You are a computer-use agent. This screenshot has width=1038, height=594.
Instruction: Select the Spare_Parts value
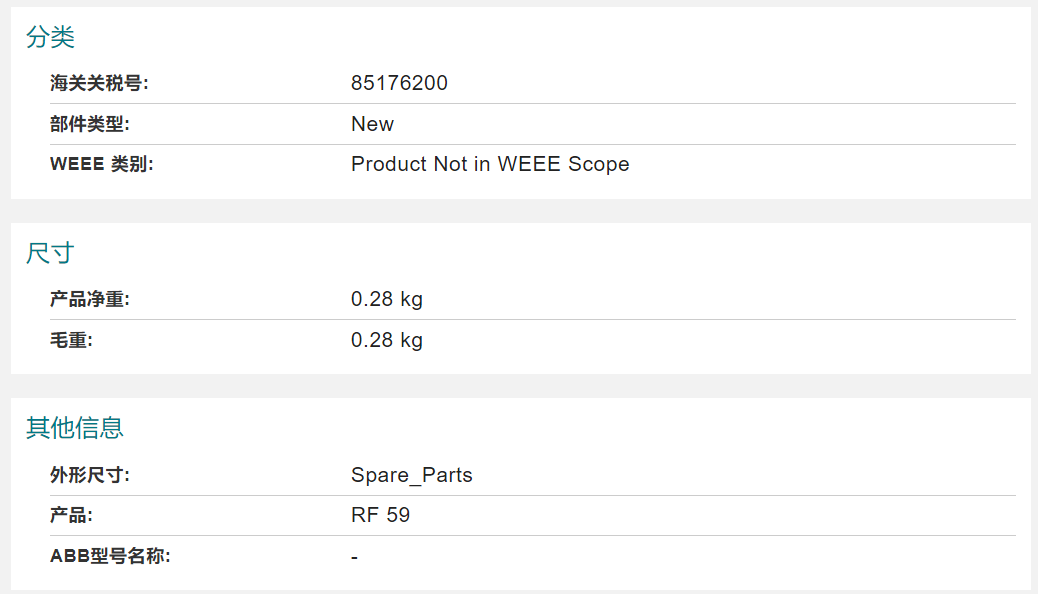click(x=412, y=475)
